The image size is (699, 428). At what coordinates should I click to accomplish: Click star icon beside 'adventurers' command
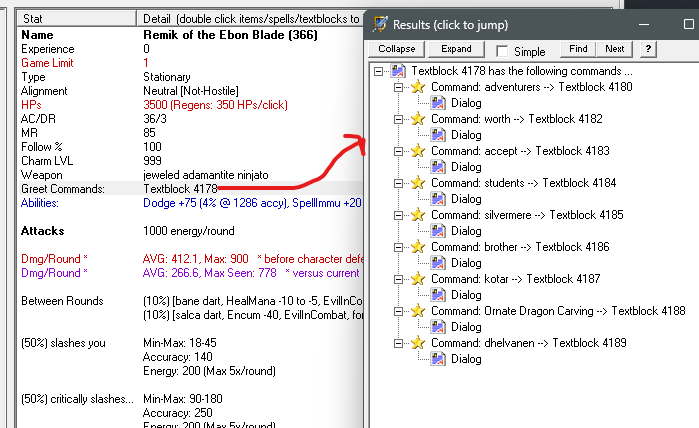pyautogui.click(x=418, y=87)
